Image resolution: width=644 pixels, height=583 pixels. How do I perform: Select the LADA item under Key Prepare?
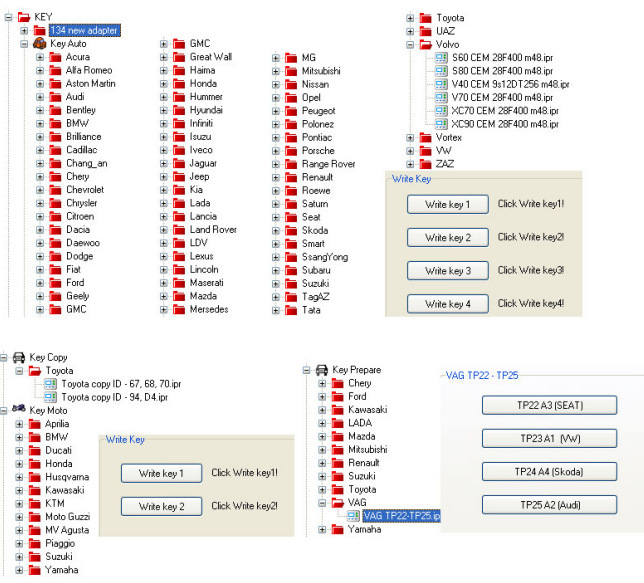pos(360,423)
